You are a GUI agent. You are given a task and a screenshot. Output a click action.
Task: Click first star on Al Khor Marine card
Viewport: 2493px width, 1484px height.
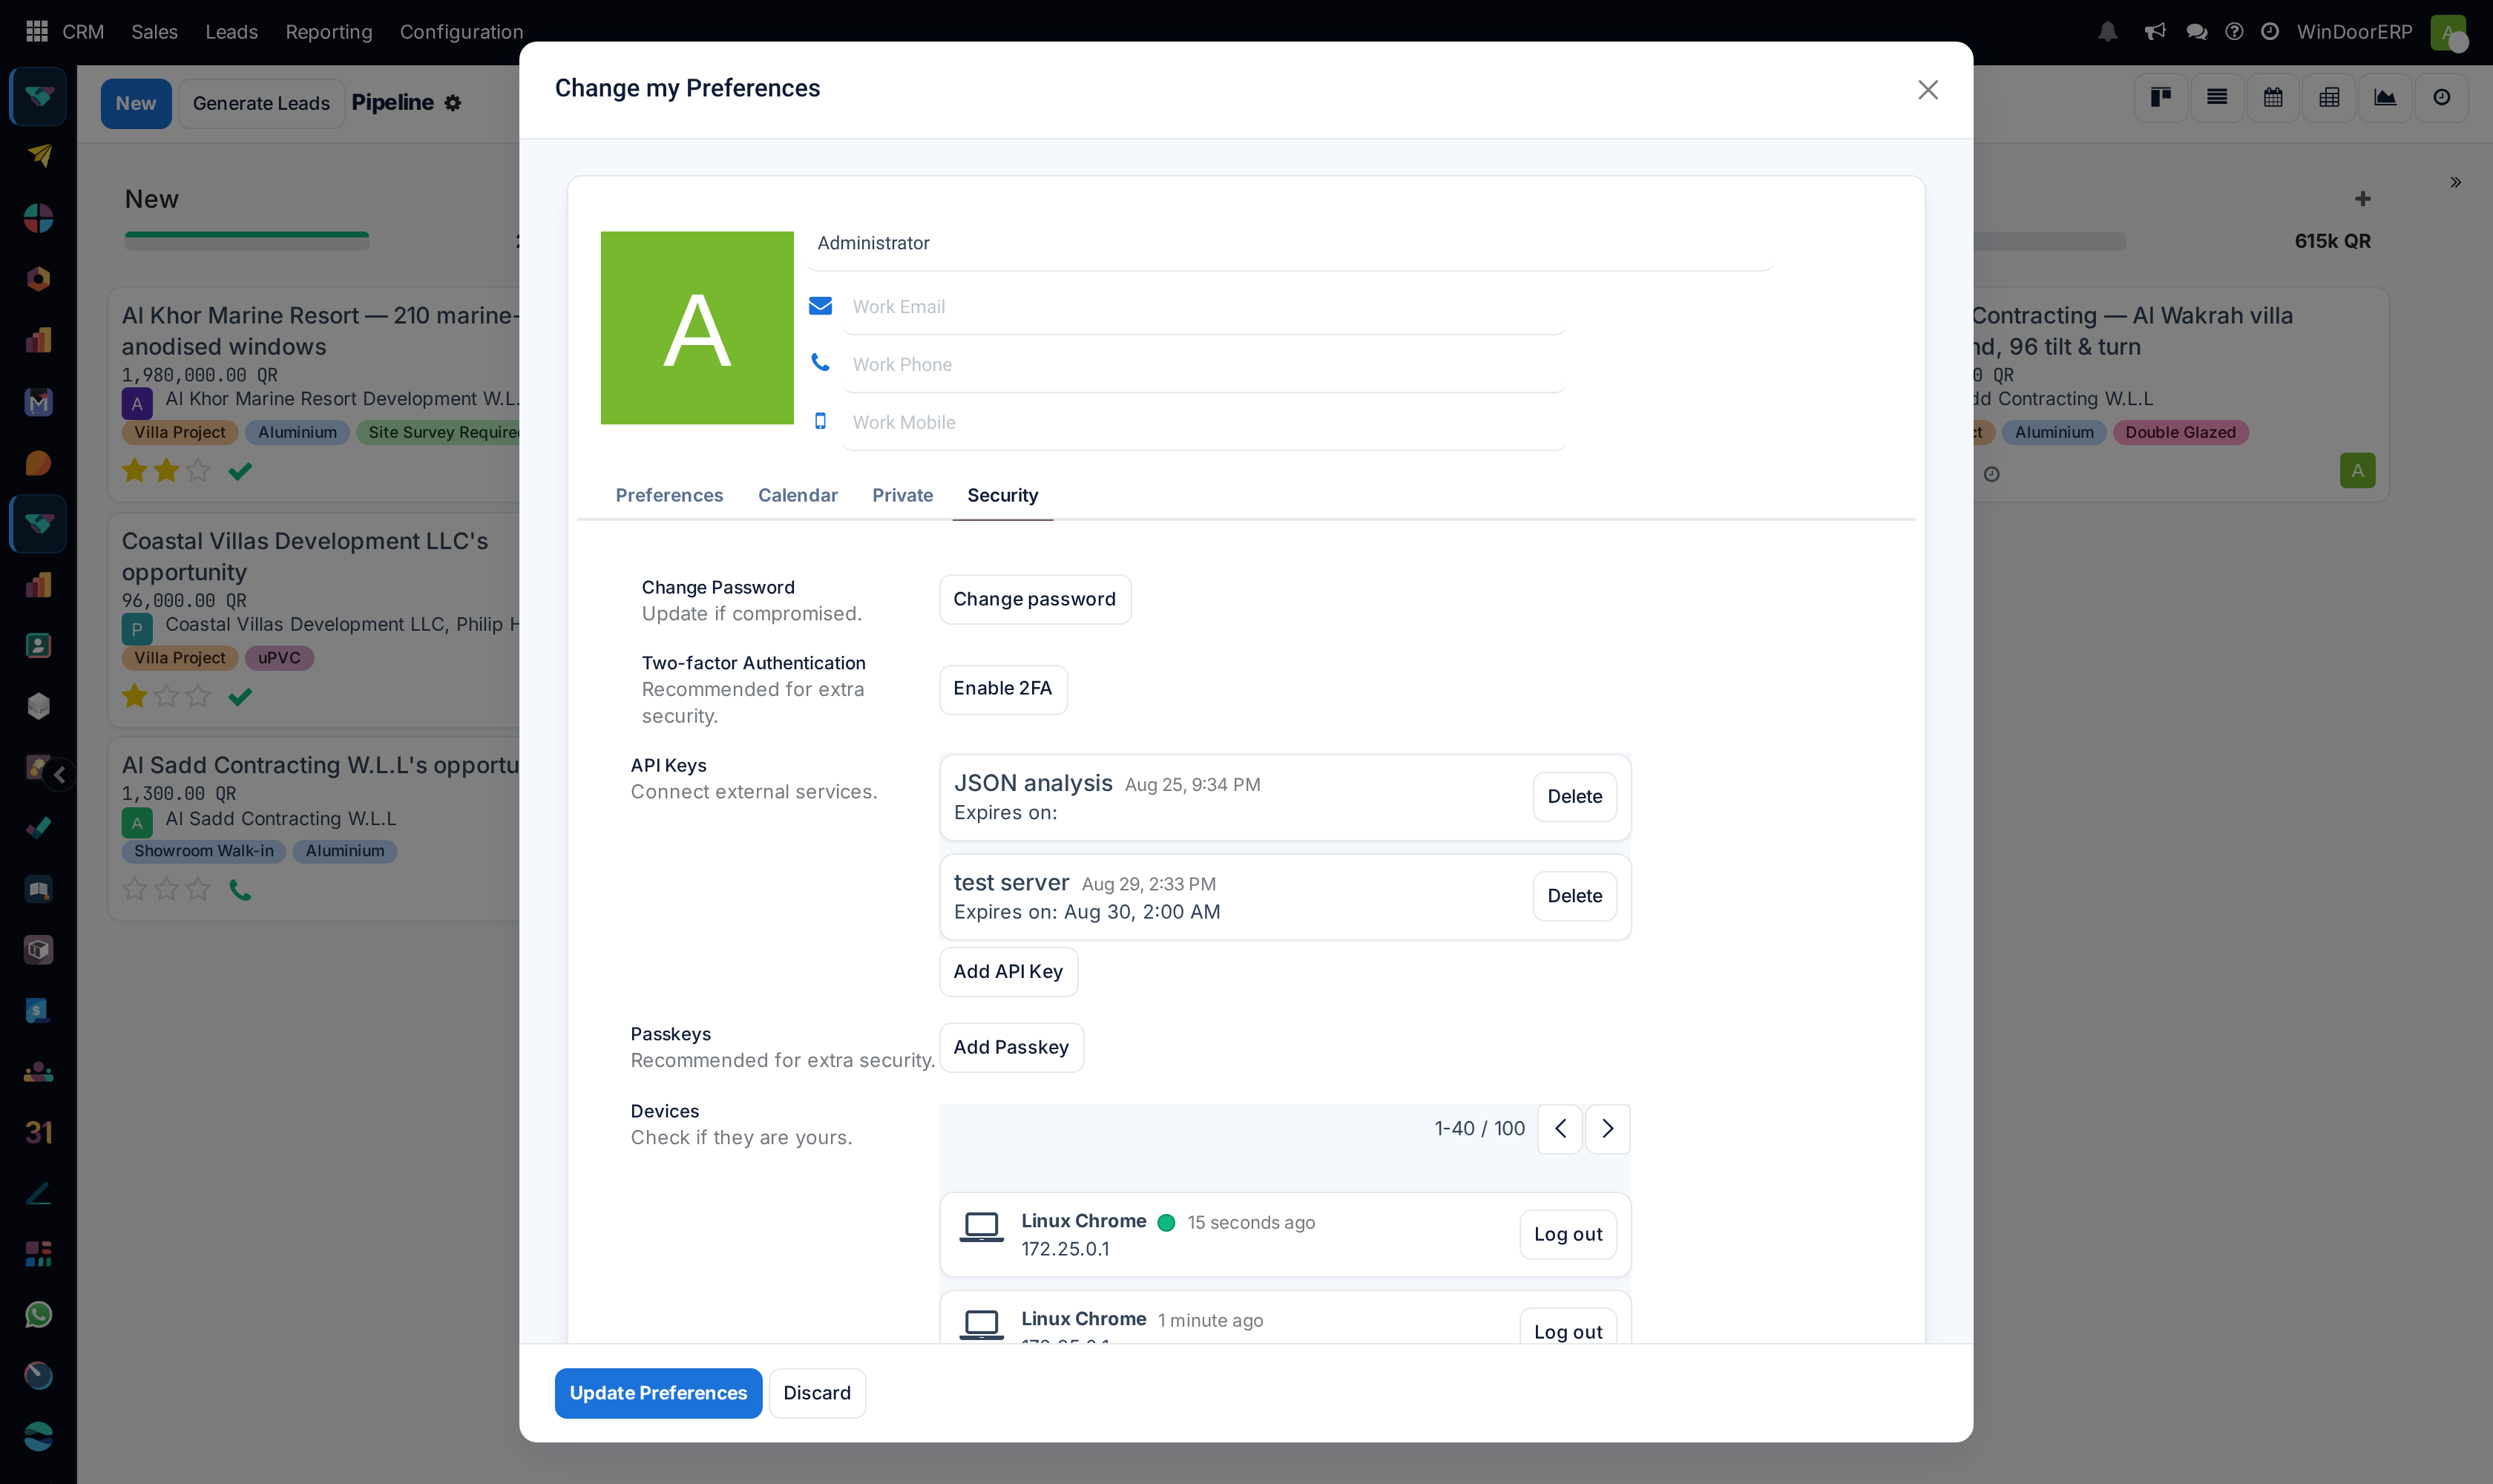[x=134, y=470]
